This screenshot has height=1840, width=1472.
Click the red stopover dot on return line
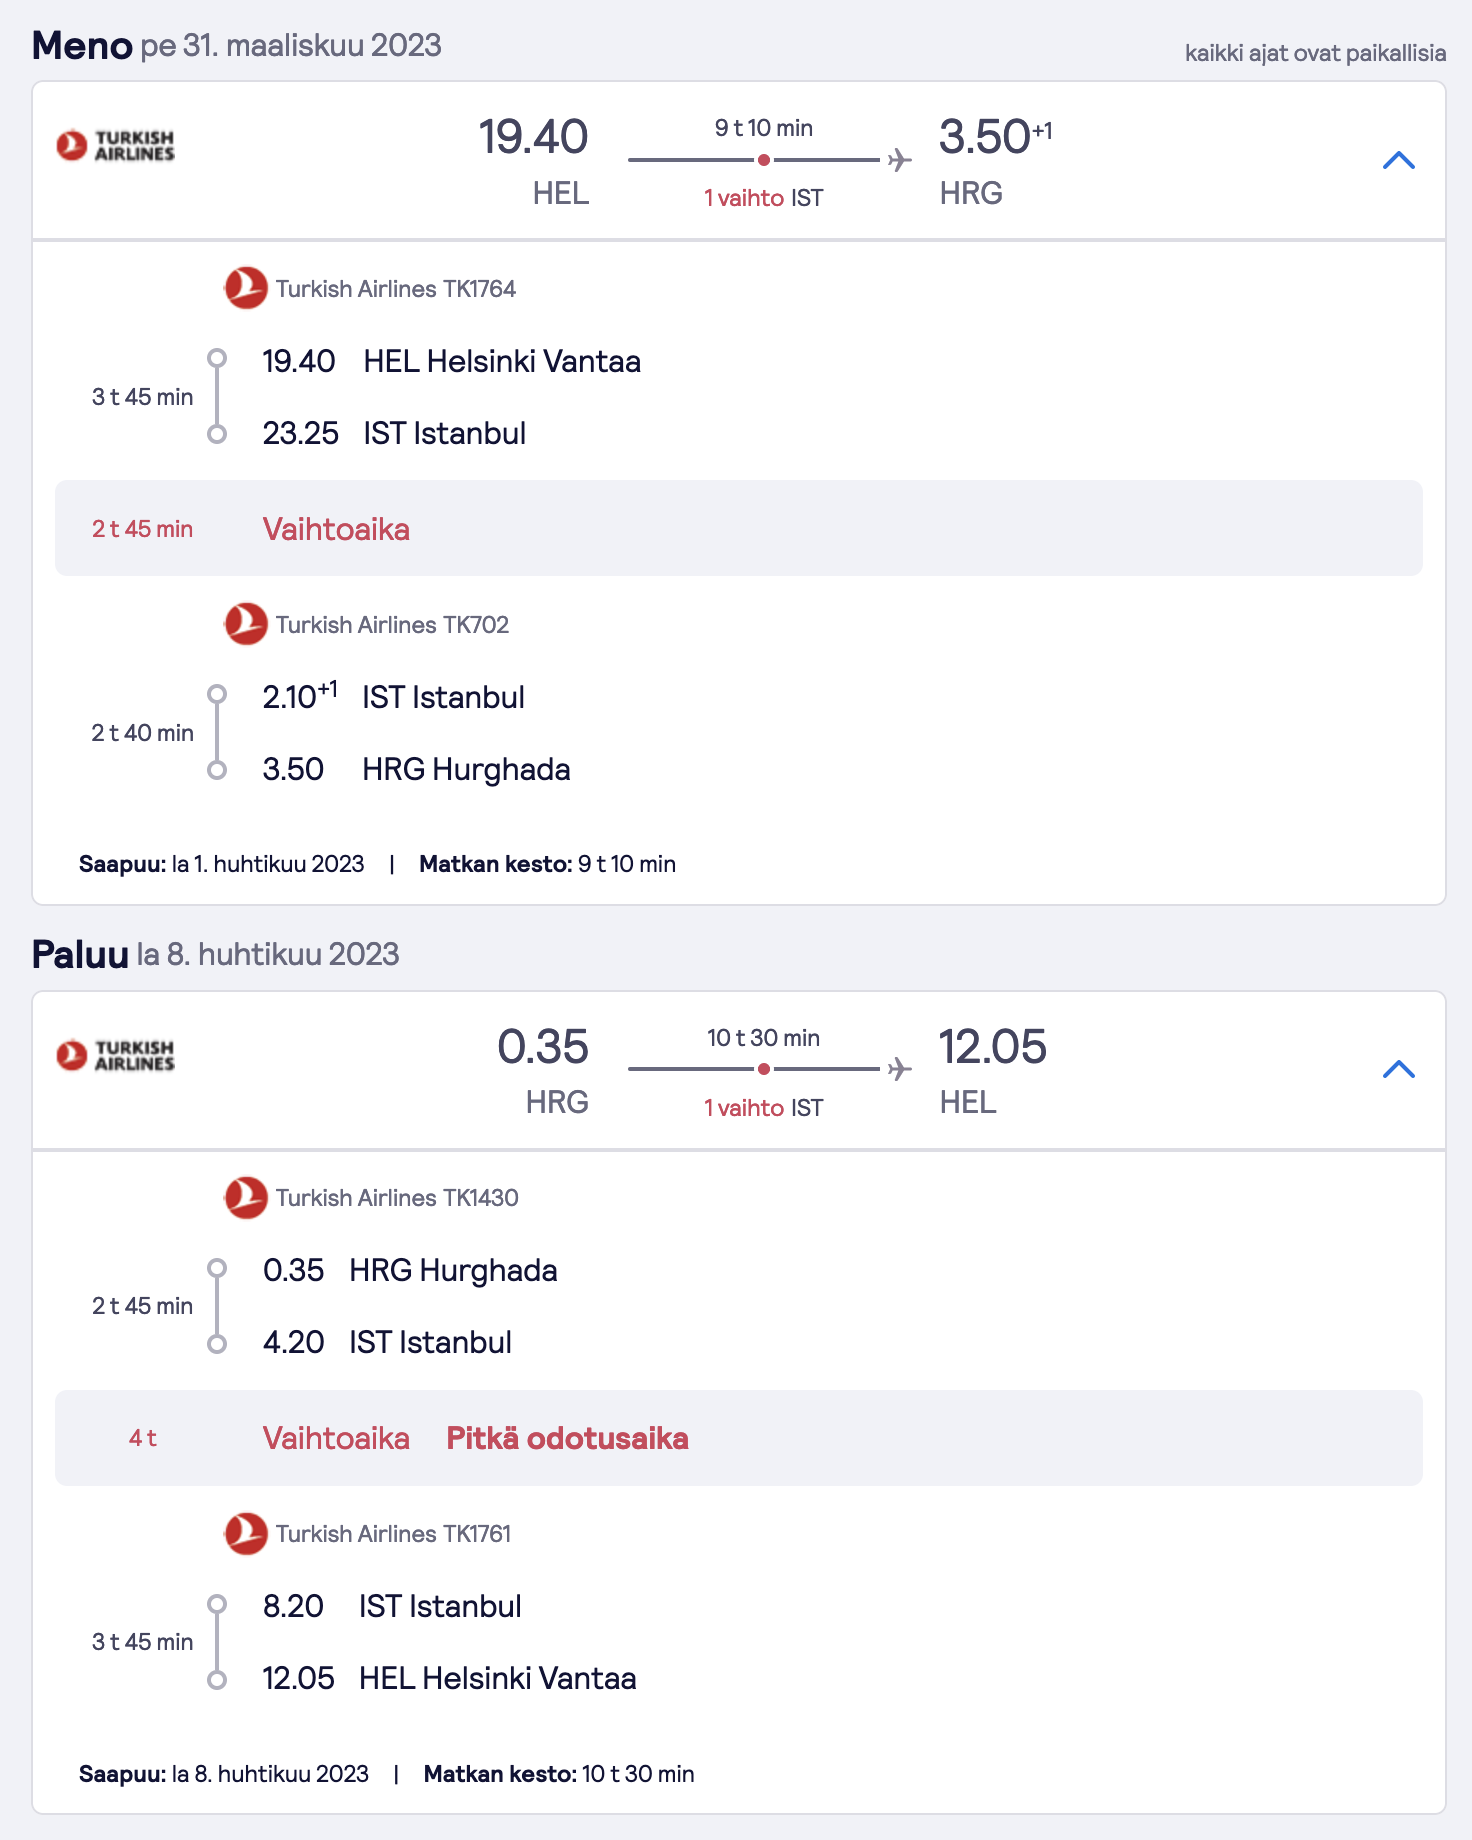(x=763, y=1069)
